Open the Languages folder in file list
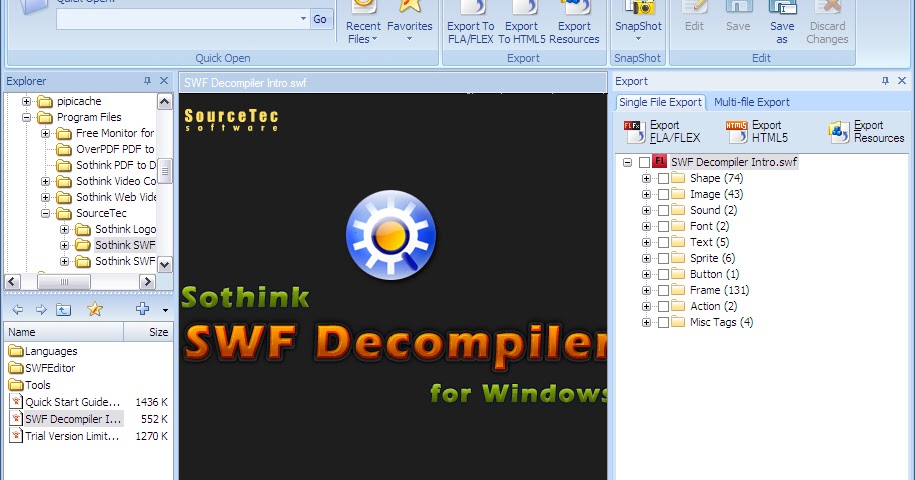Screen dimensions: 915x480 click(43, 351)
